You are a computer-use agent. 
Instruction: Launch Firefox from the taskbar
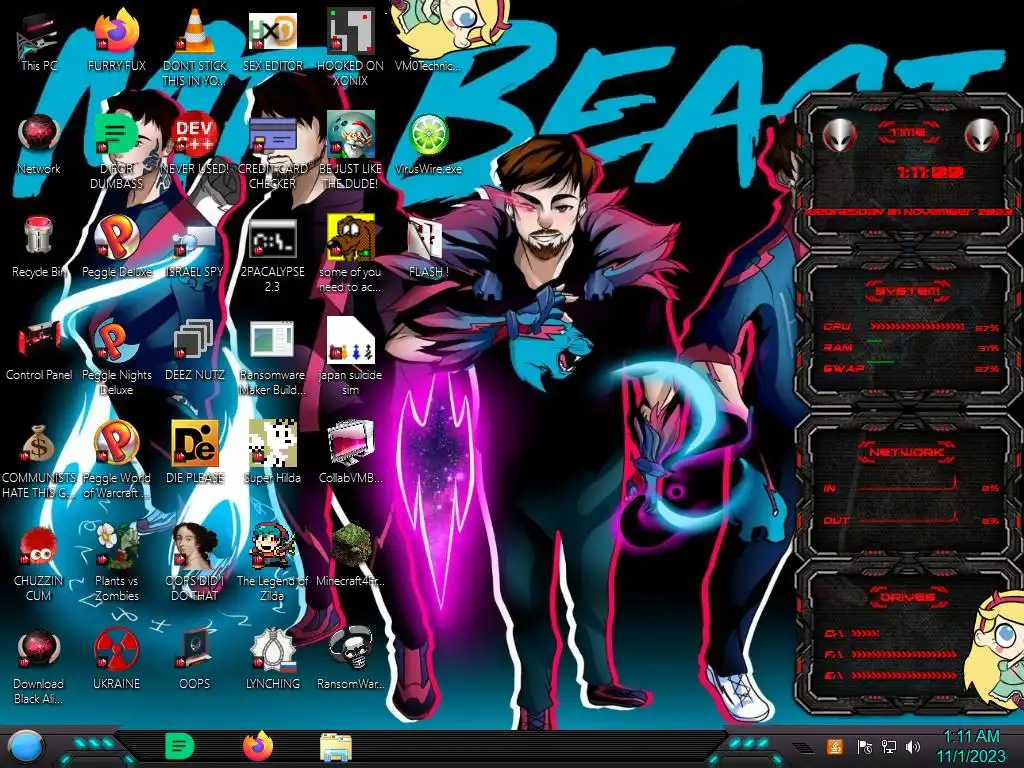[258, 746]
